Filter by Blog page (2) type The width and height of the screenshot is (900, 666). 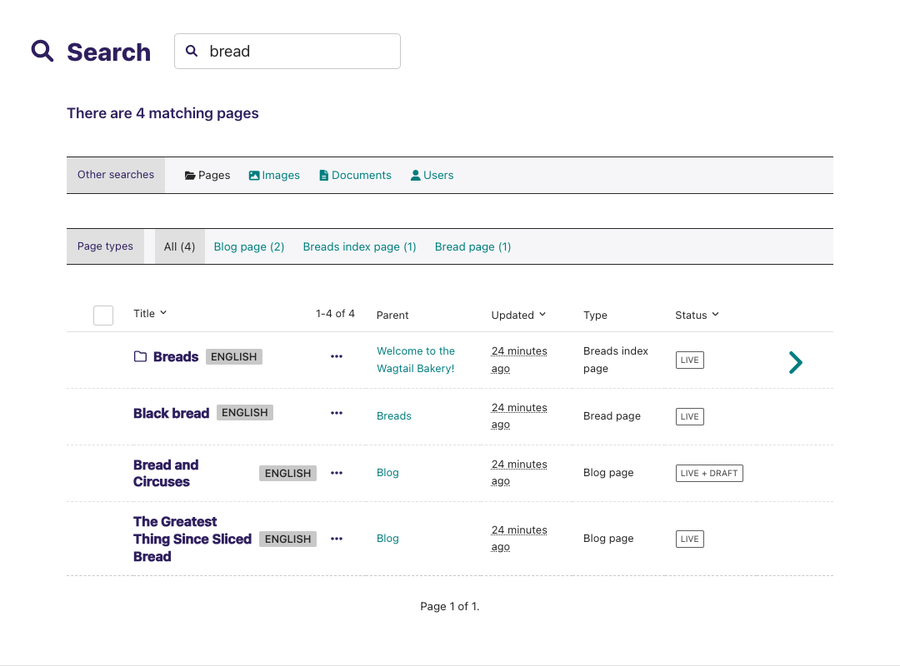[249, 247]
